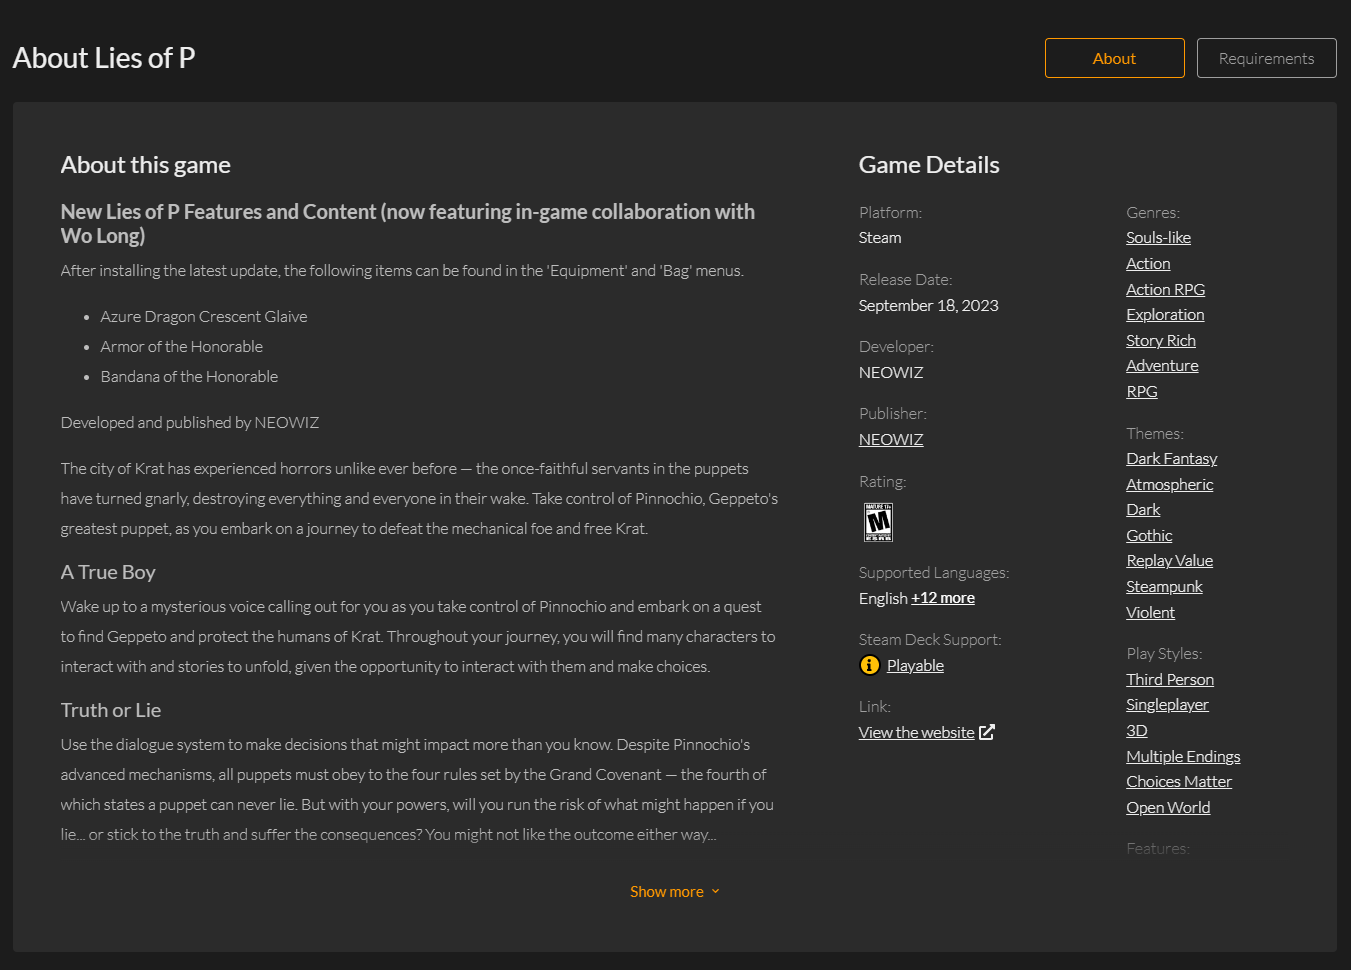Show the +12 more supported languages
Screen dimensions: 1351x970
tap(943, 598)
